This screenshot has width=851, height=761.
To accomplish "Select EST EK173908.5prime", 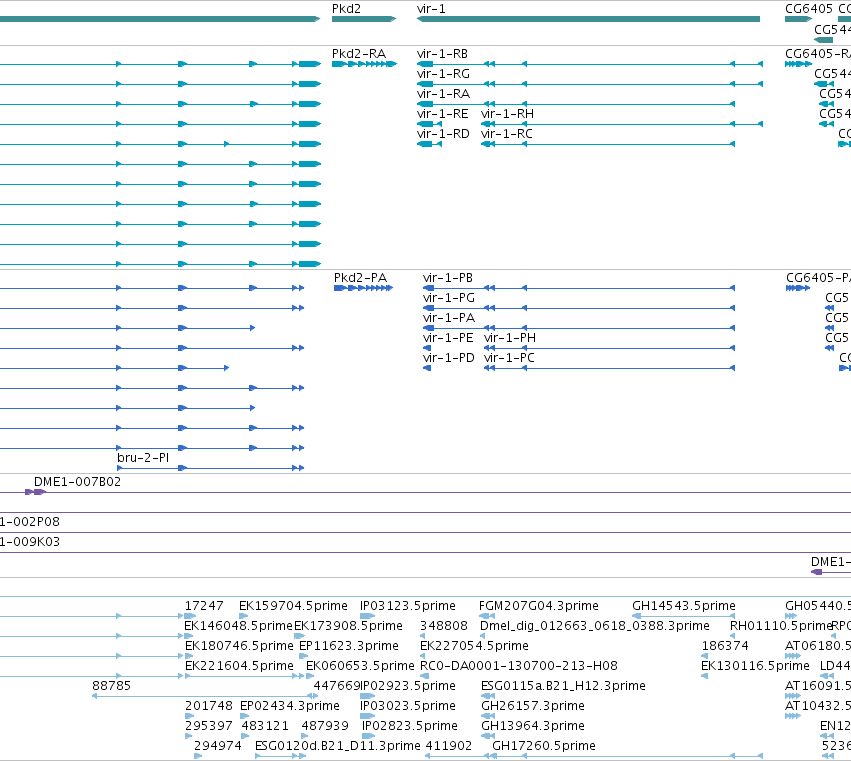I will point(348,626).
